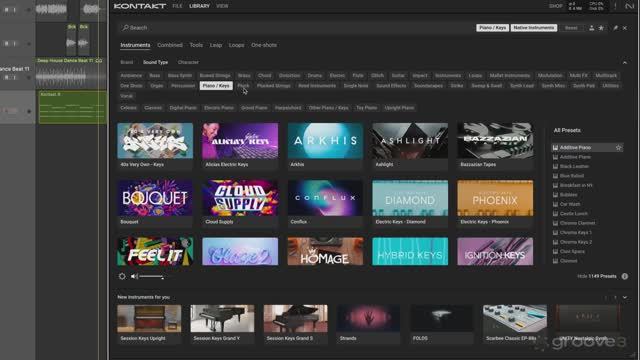Viewport: 640px width, 360px height.
Task: Select the Deep House Dance Beat audio clip
Action: 70,73
